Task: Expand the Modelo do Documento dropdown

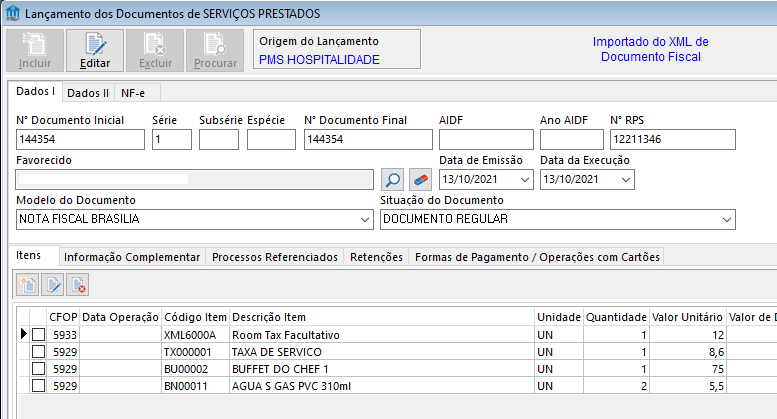Action: point(363,219)
